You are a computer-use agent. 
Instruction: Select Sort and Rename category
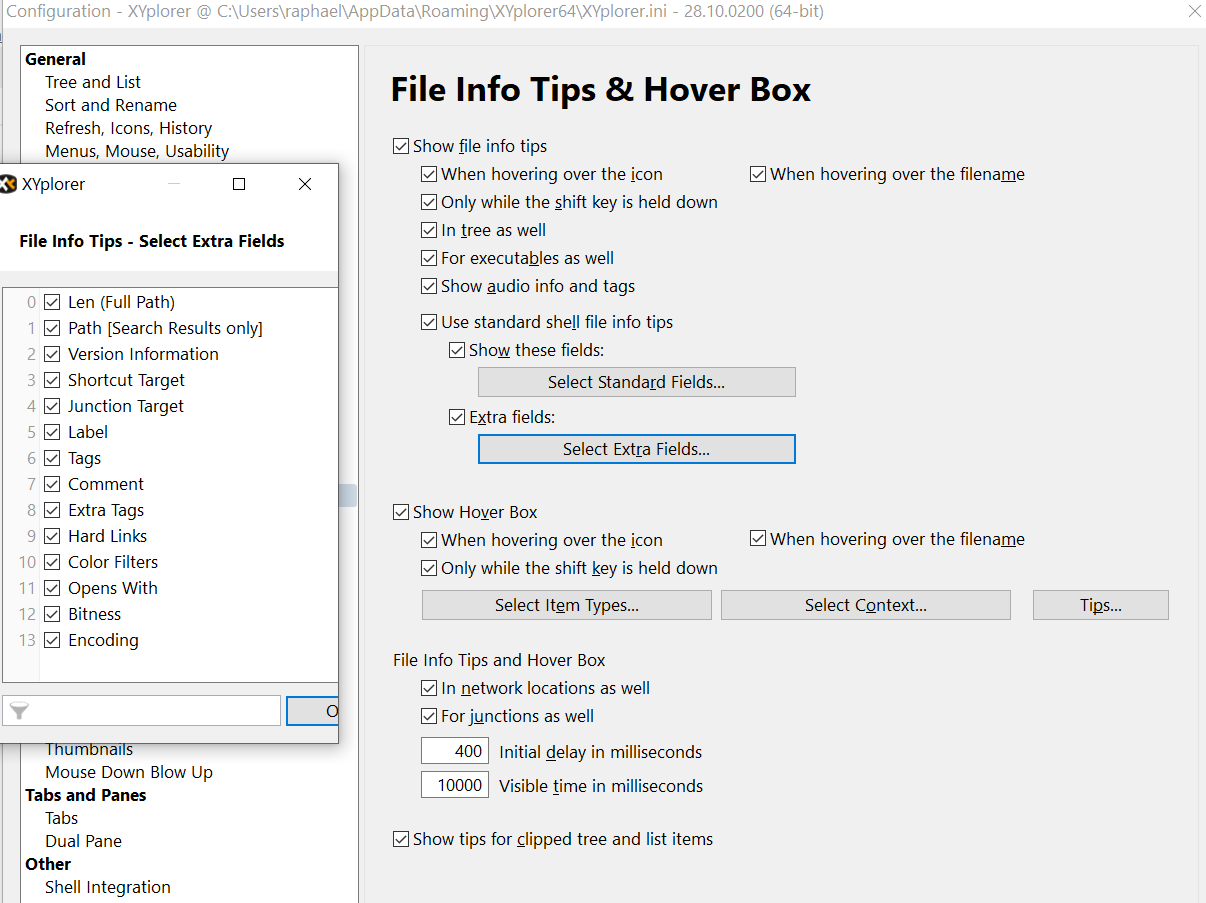pyautogui.click(x=111, y=105)
